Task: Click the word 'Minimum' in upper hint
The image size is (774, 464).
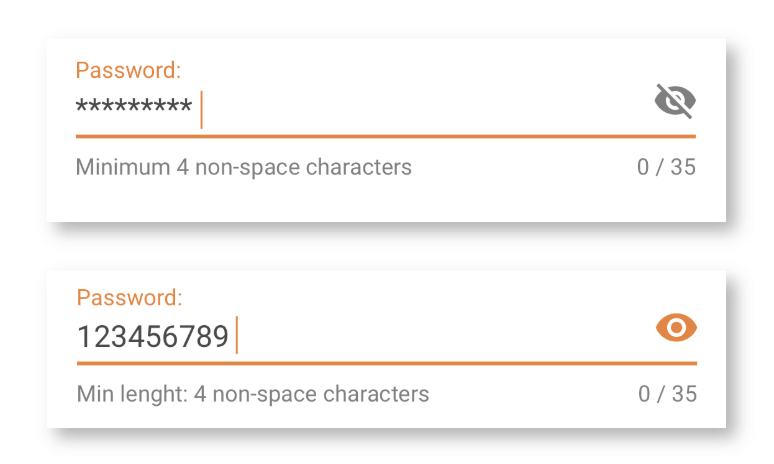Action: 123,167
